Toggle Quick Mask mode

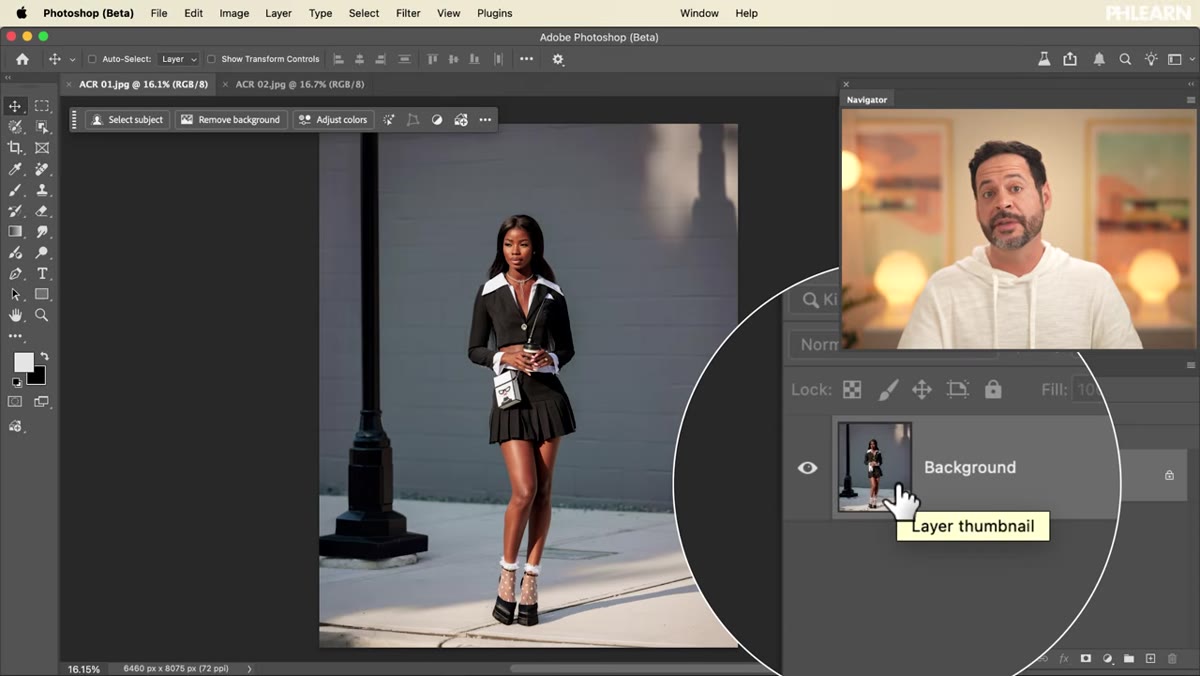tap(15, 401)
